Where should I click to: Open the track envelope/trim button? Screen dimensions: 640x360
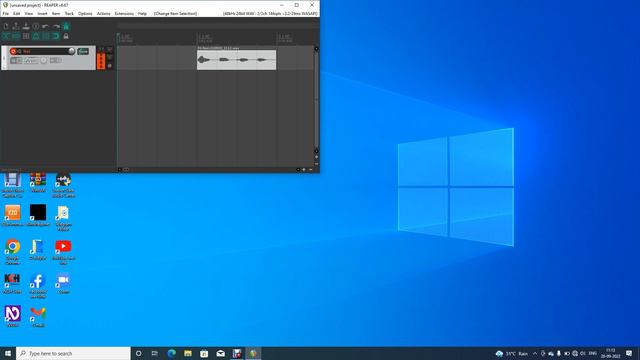(31, 60)
